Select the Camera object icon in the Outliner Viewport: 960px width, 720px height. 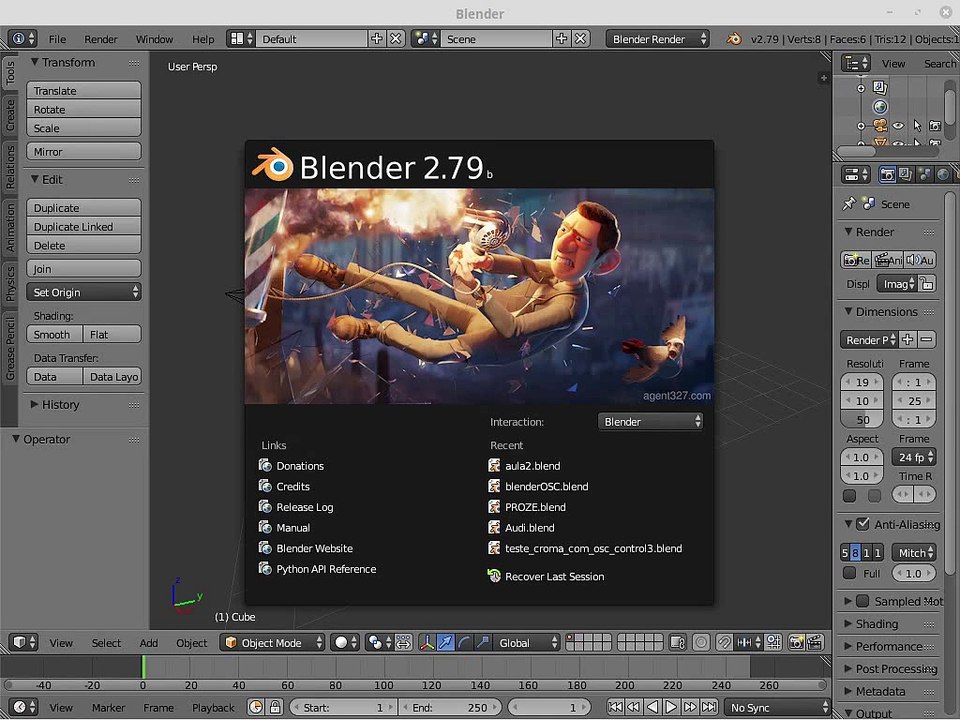880,126
